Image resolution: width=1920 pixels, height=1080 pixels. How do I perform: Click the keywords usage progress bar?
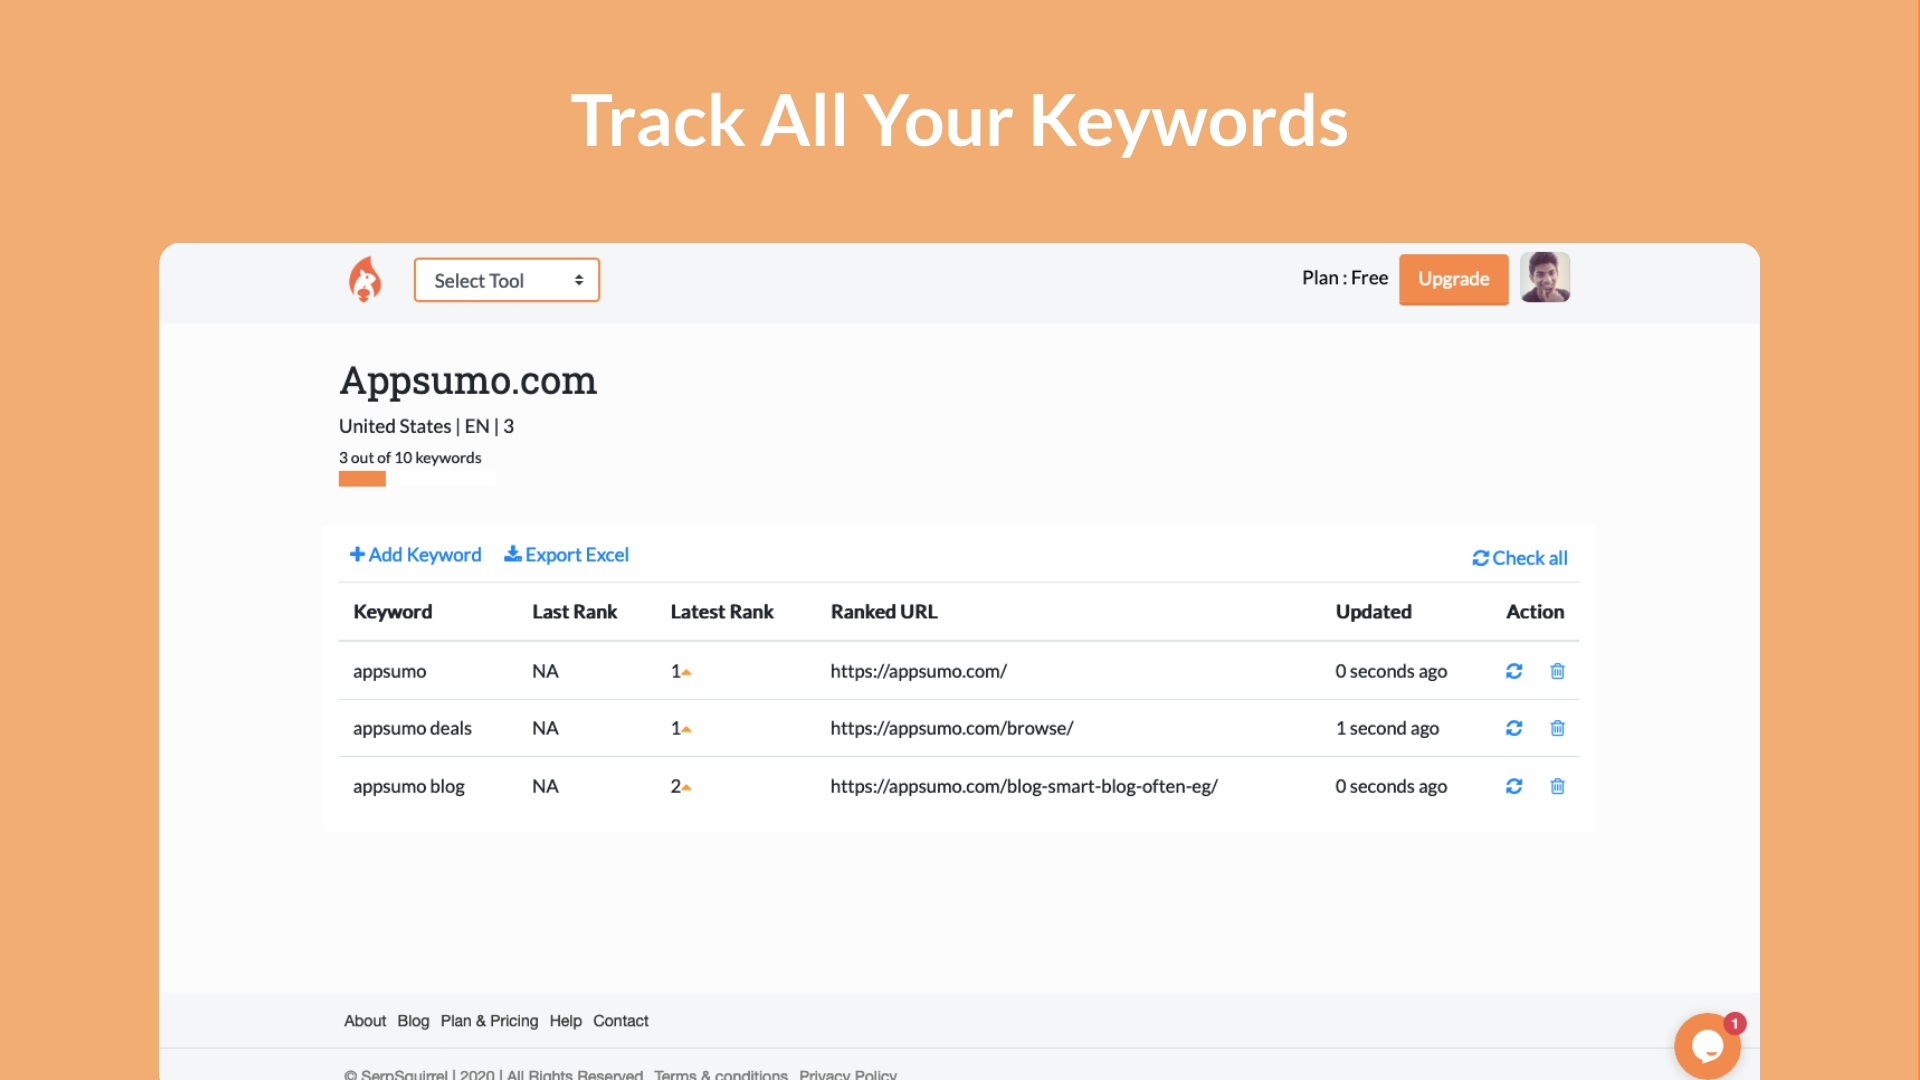click(417, 479)
